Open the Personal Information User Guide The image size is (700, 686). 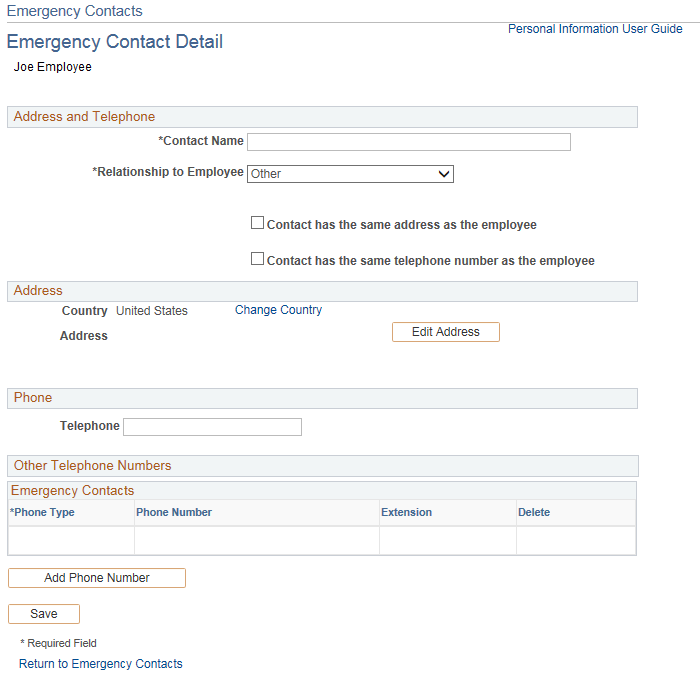pos(595,29)
